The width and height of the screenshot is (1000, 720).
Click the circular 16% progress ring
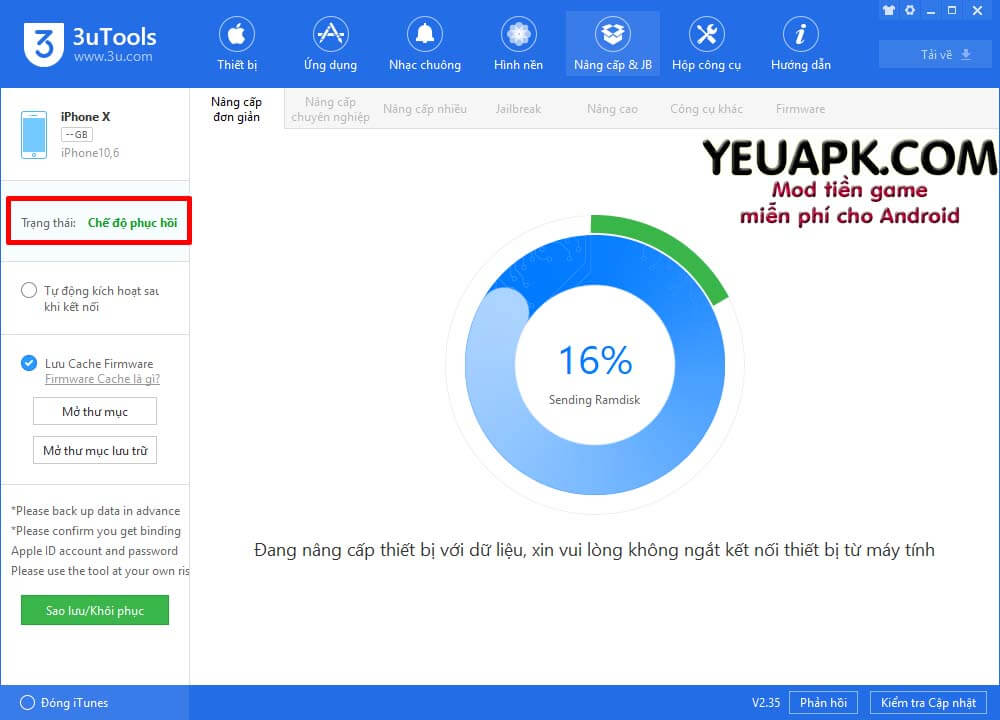point(595,364)
